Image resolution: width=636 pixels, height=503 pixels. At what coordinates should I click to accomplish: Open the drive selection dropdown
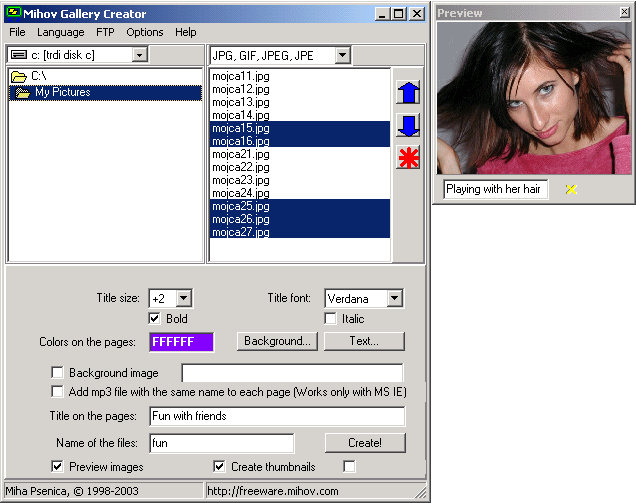[x=139, y=55]
